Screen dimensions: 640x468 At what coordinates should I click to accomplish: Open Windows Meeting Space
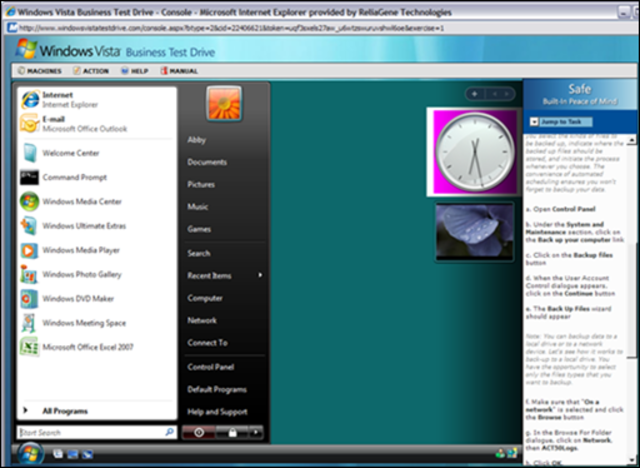click(97, 323)
